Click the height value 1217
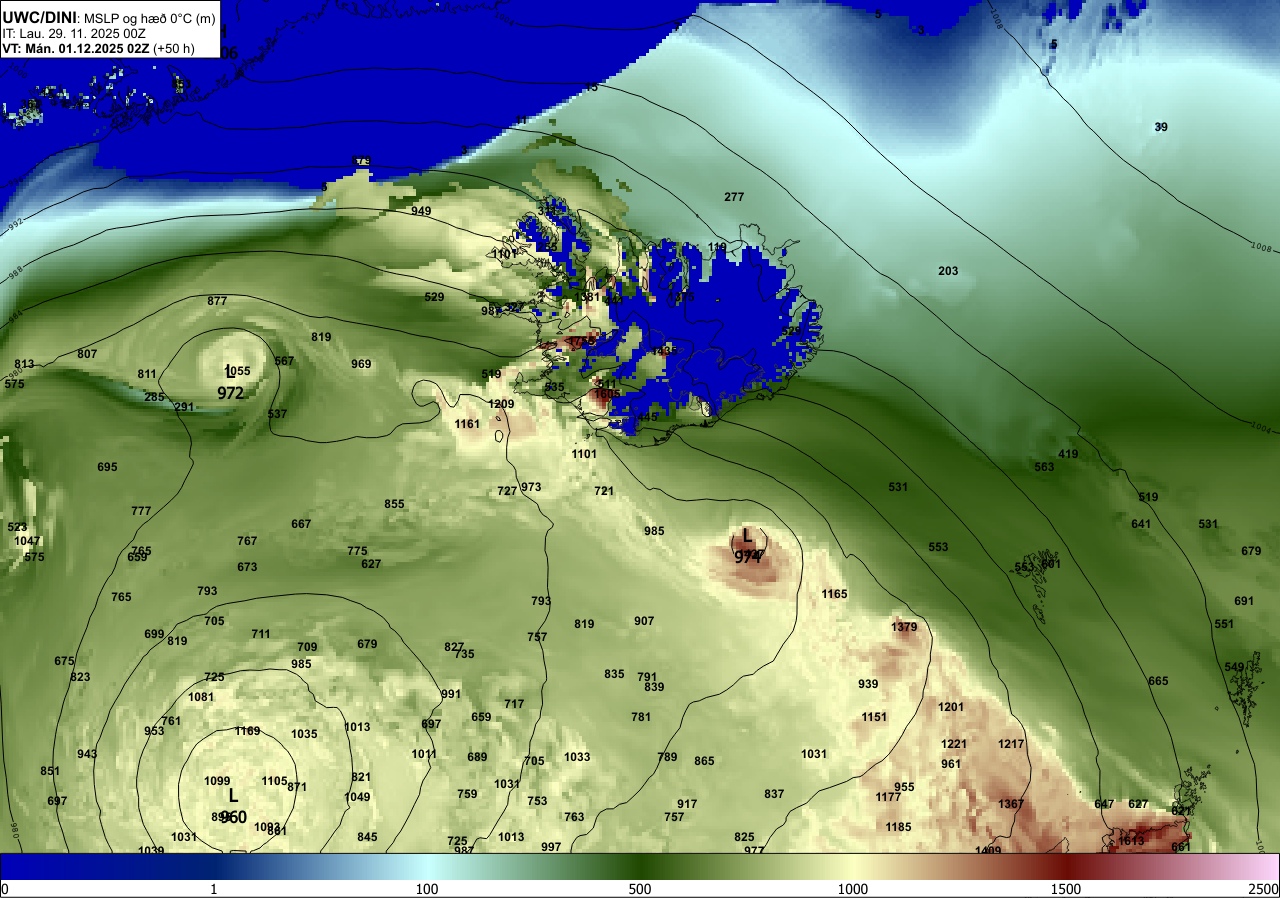This screenshot has width=1280, height=898. pyautogui.click(x=1011, y=744)
